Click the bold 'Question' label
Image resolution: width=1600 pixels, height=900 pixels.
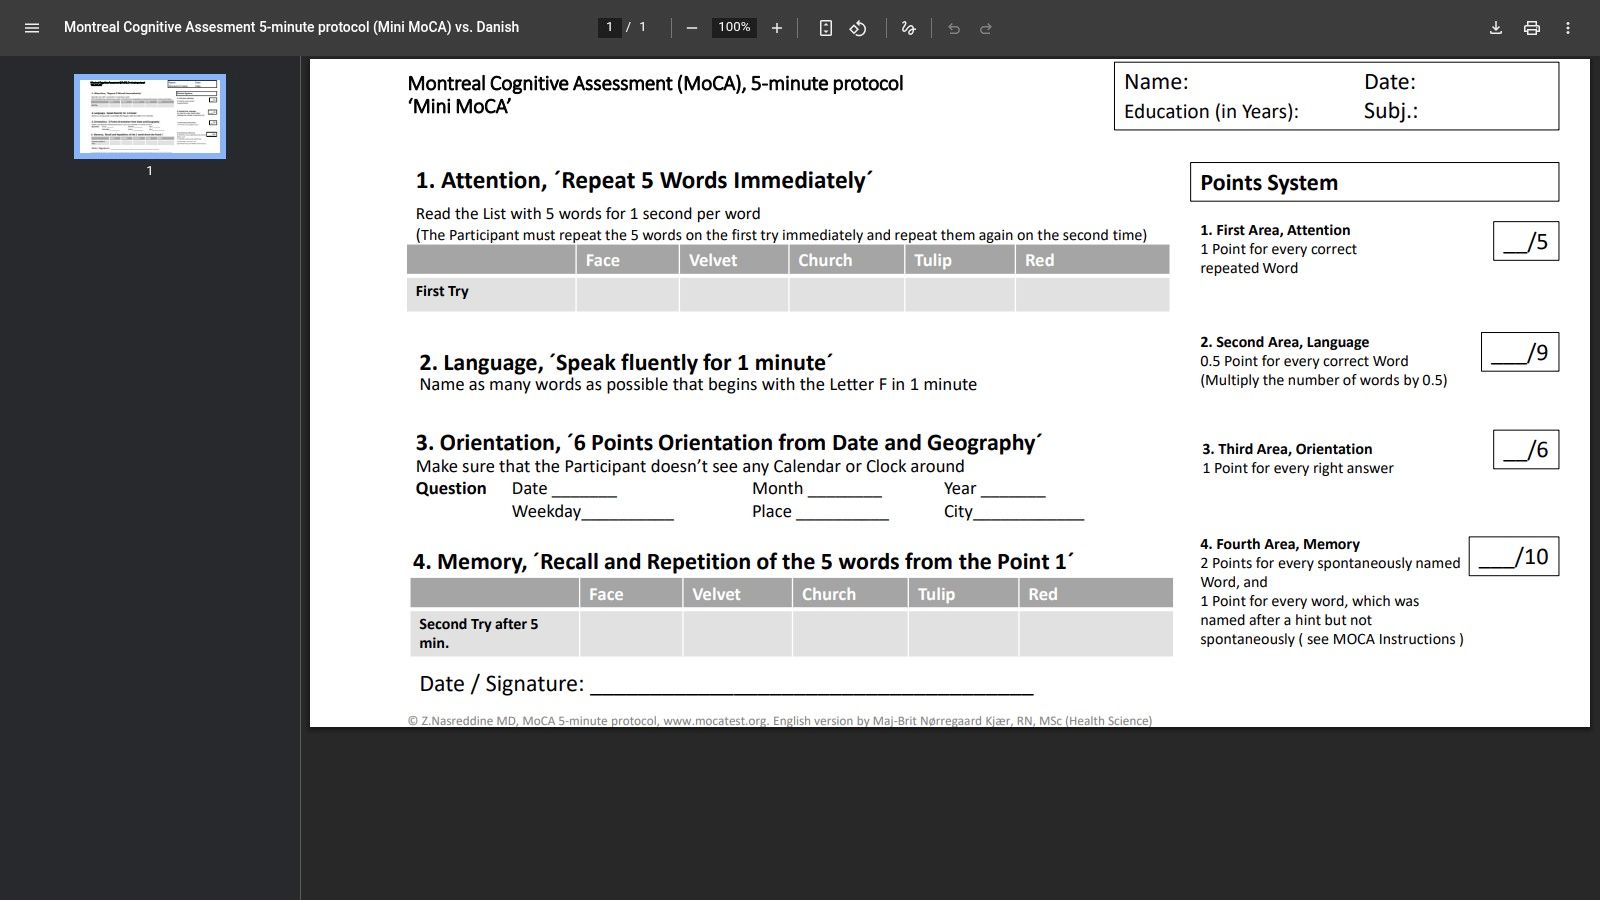(x=451, y=488)
